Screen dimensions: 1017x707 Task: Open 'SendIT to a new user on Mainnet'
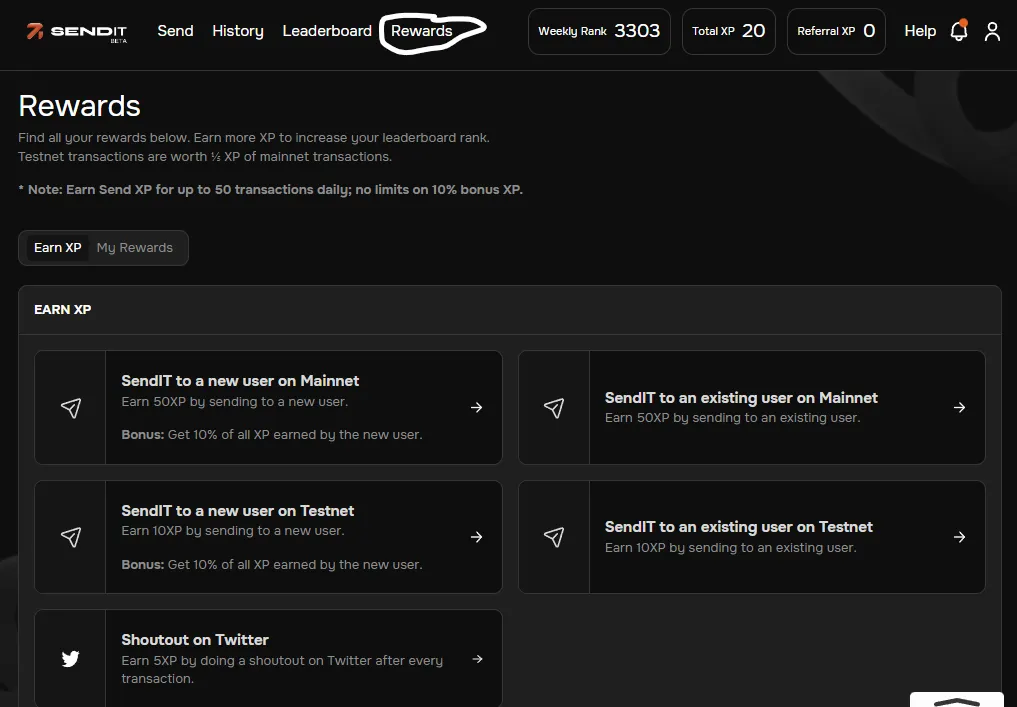click(x=240, y=381)
